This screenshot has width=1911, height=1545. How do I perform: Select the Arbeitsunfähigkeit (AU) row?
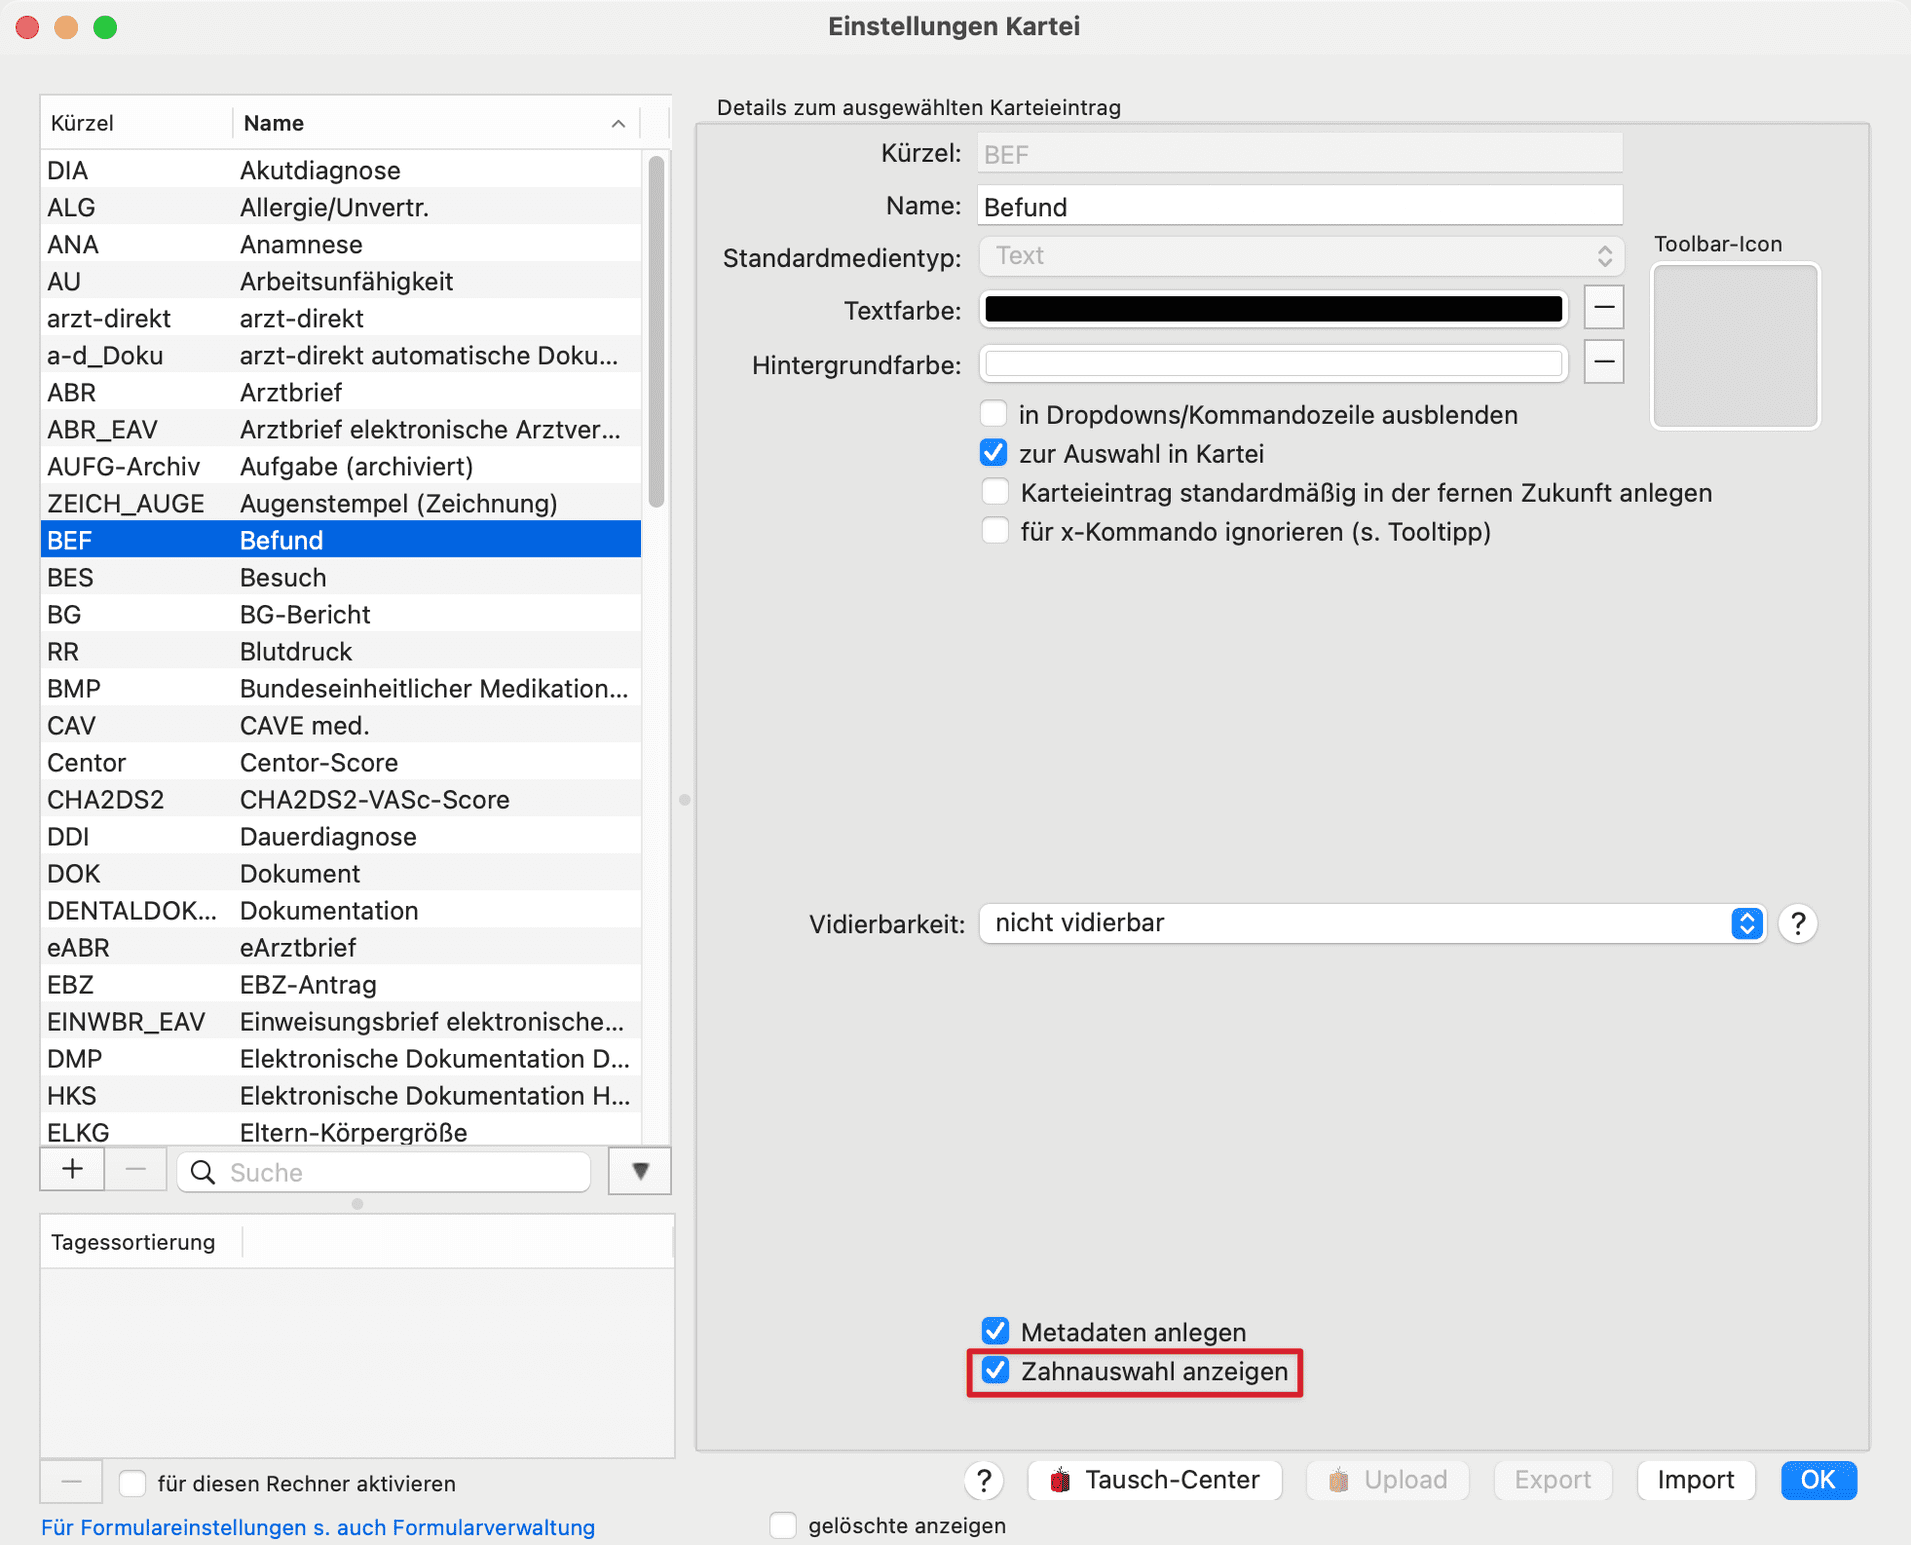[340, 281]
